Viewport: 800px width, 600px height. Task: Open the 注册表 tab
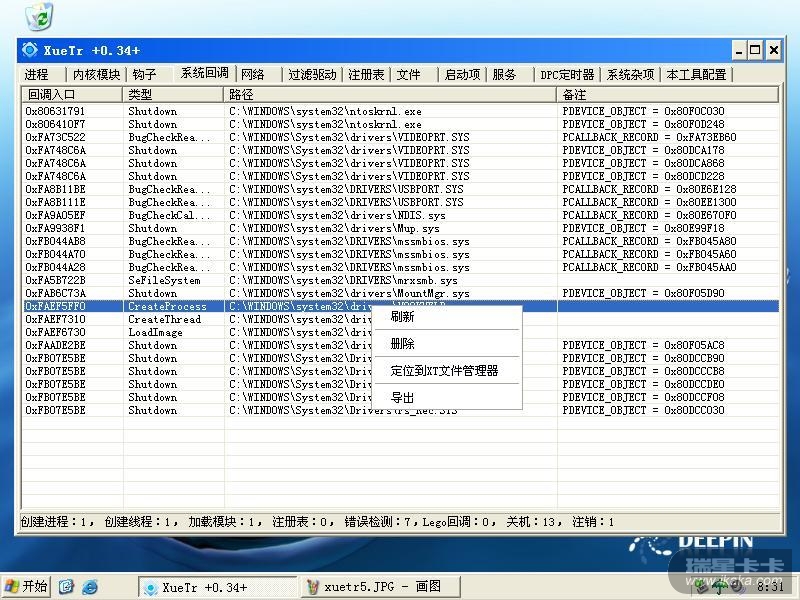tap(366, 75)
